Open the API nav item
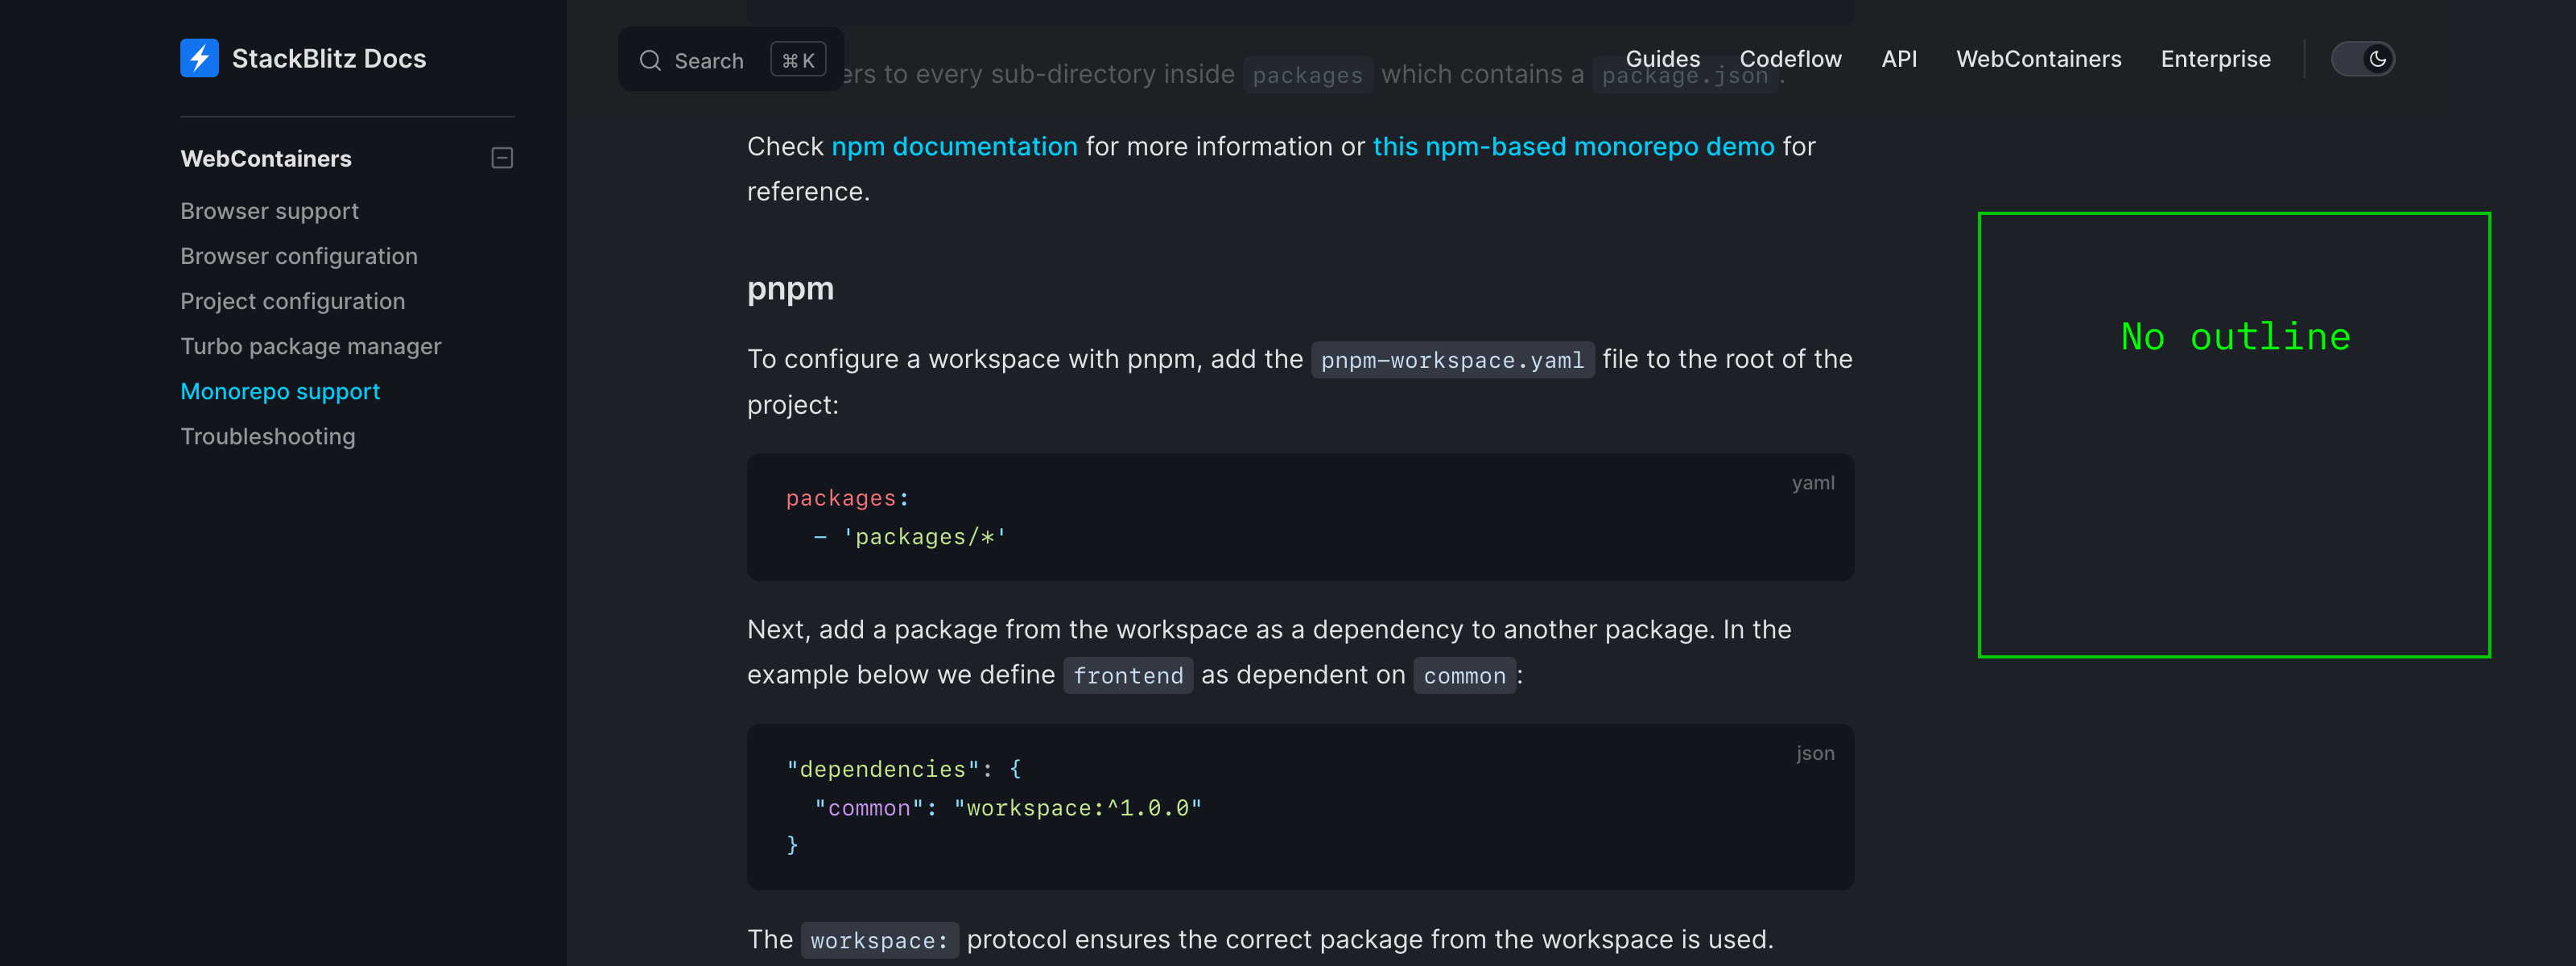 click(x=1899, y=59)
